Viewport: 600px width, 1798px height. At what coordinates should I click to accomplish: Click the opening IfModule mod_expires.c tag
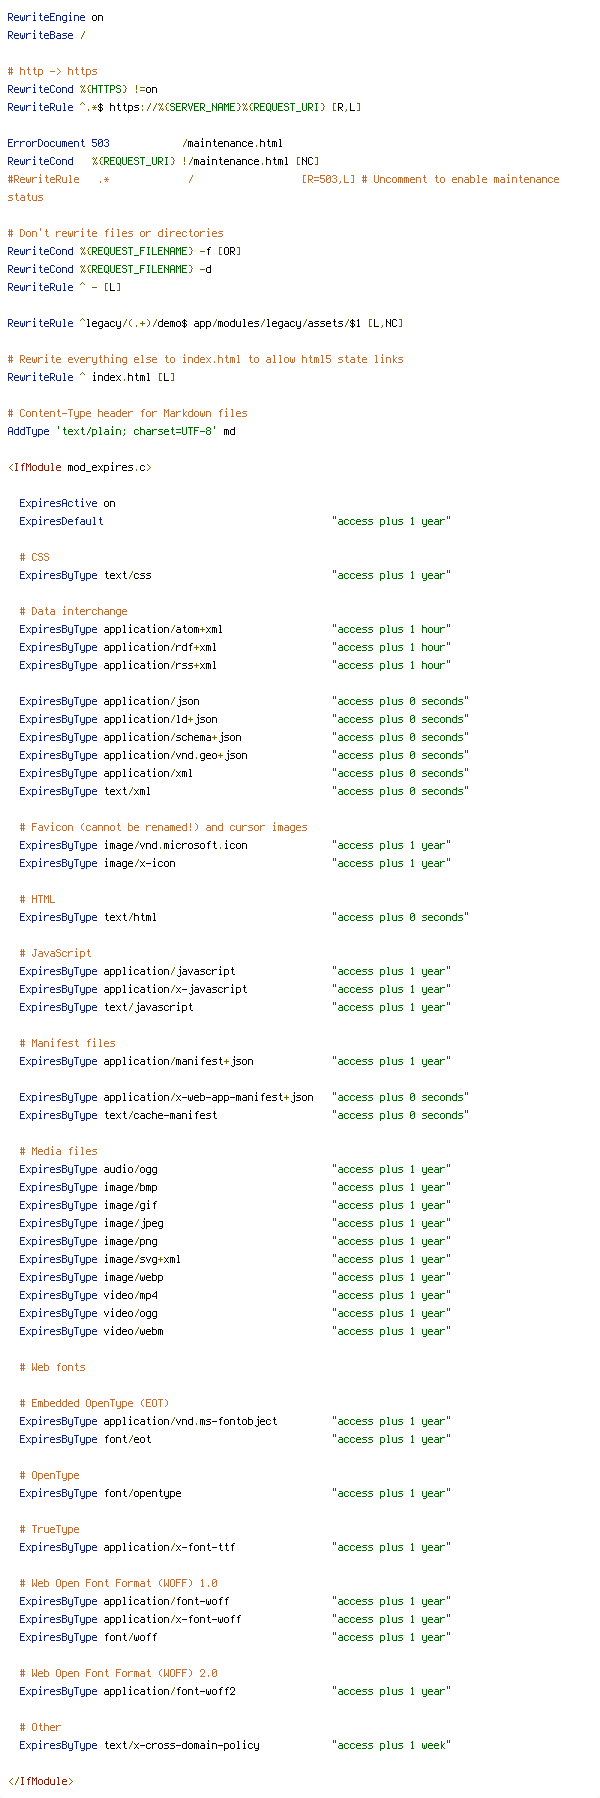point(79,467)
